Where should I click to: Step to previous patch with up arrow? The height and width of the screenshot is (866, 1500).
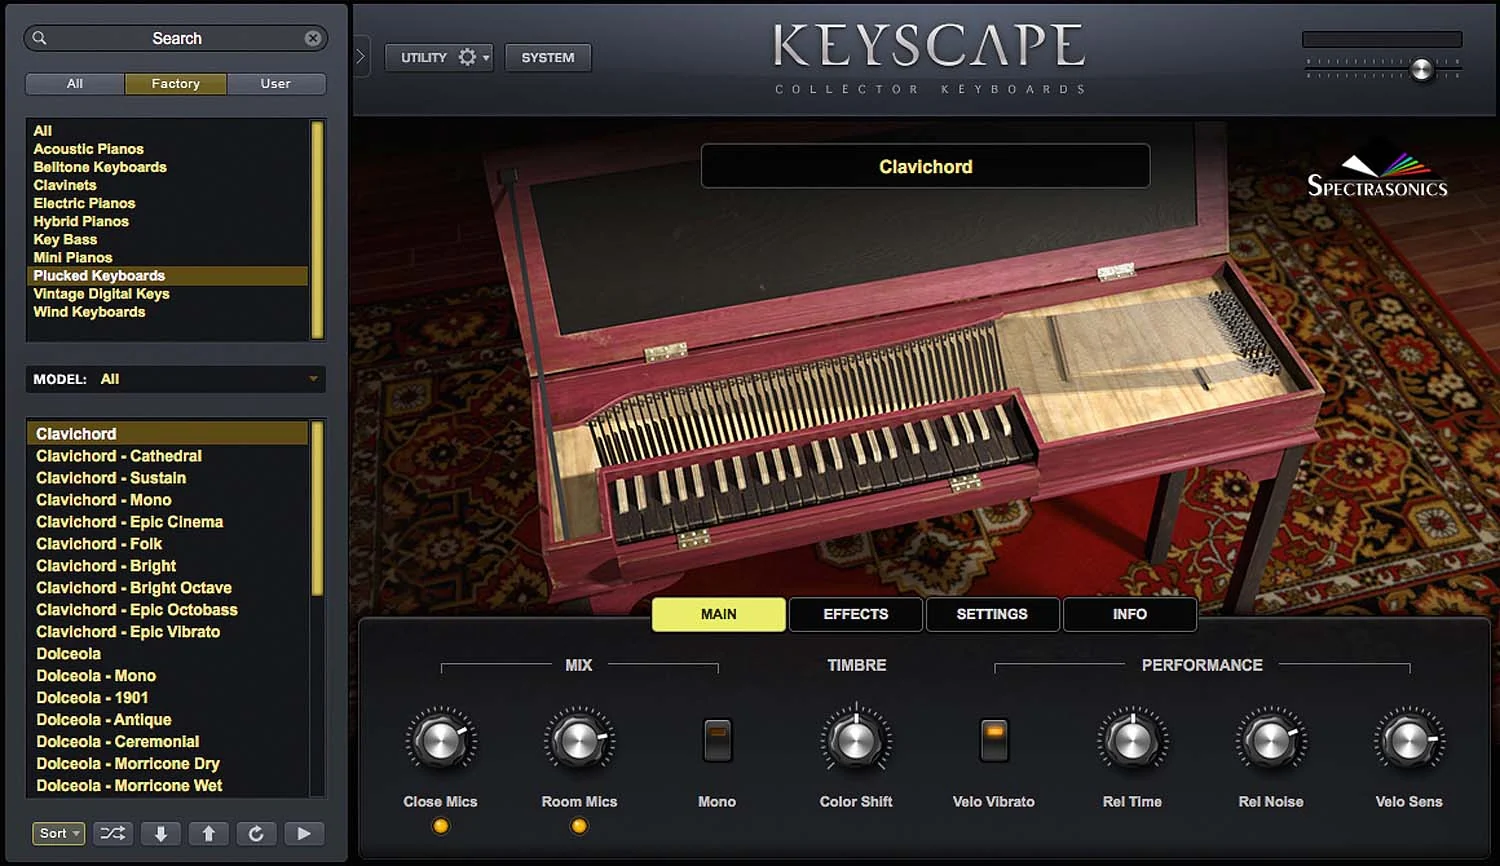[209, 833]
